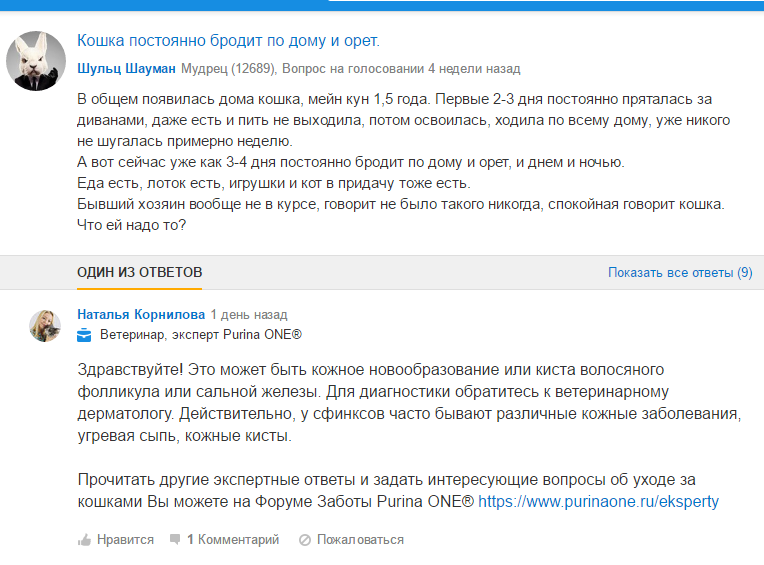
Task: Click the comment speech bubble icon
Action: tap(175, 539)
